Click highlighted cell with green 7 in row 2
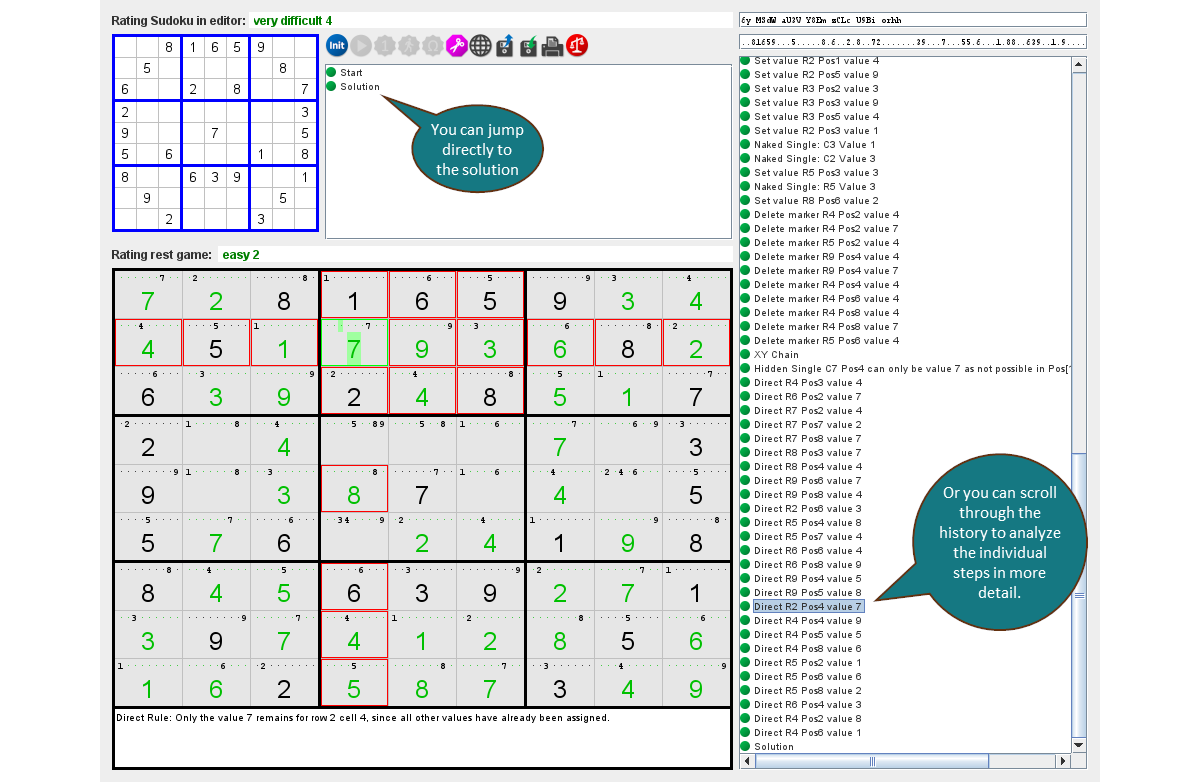The image size is (1200, 782). [x=354, y=342]
